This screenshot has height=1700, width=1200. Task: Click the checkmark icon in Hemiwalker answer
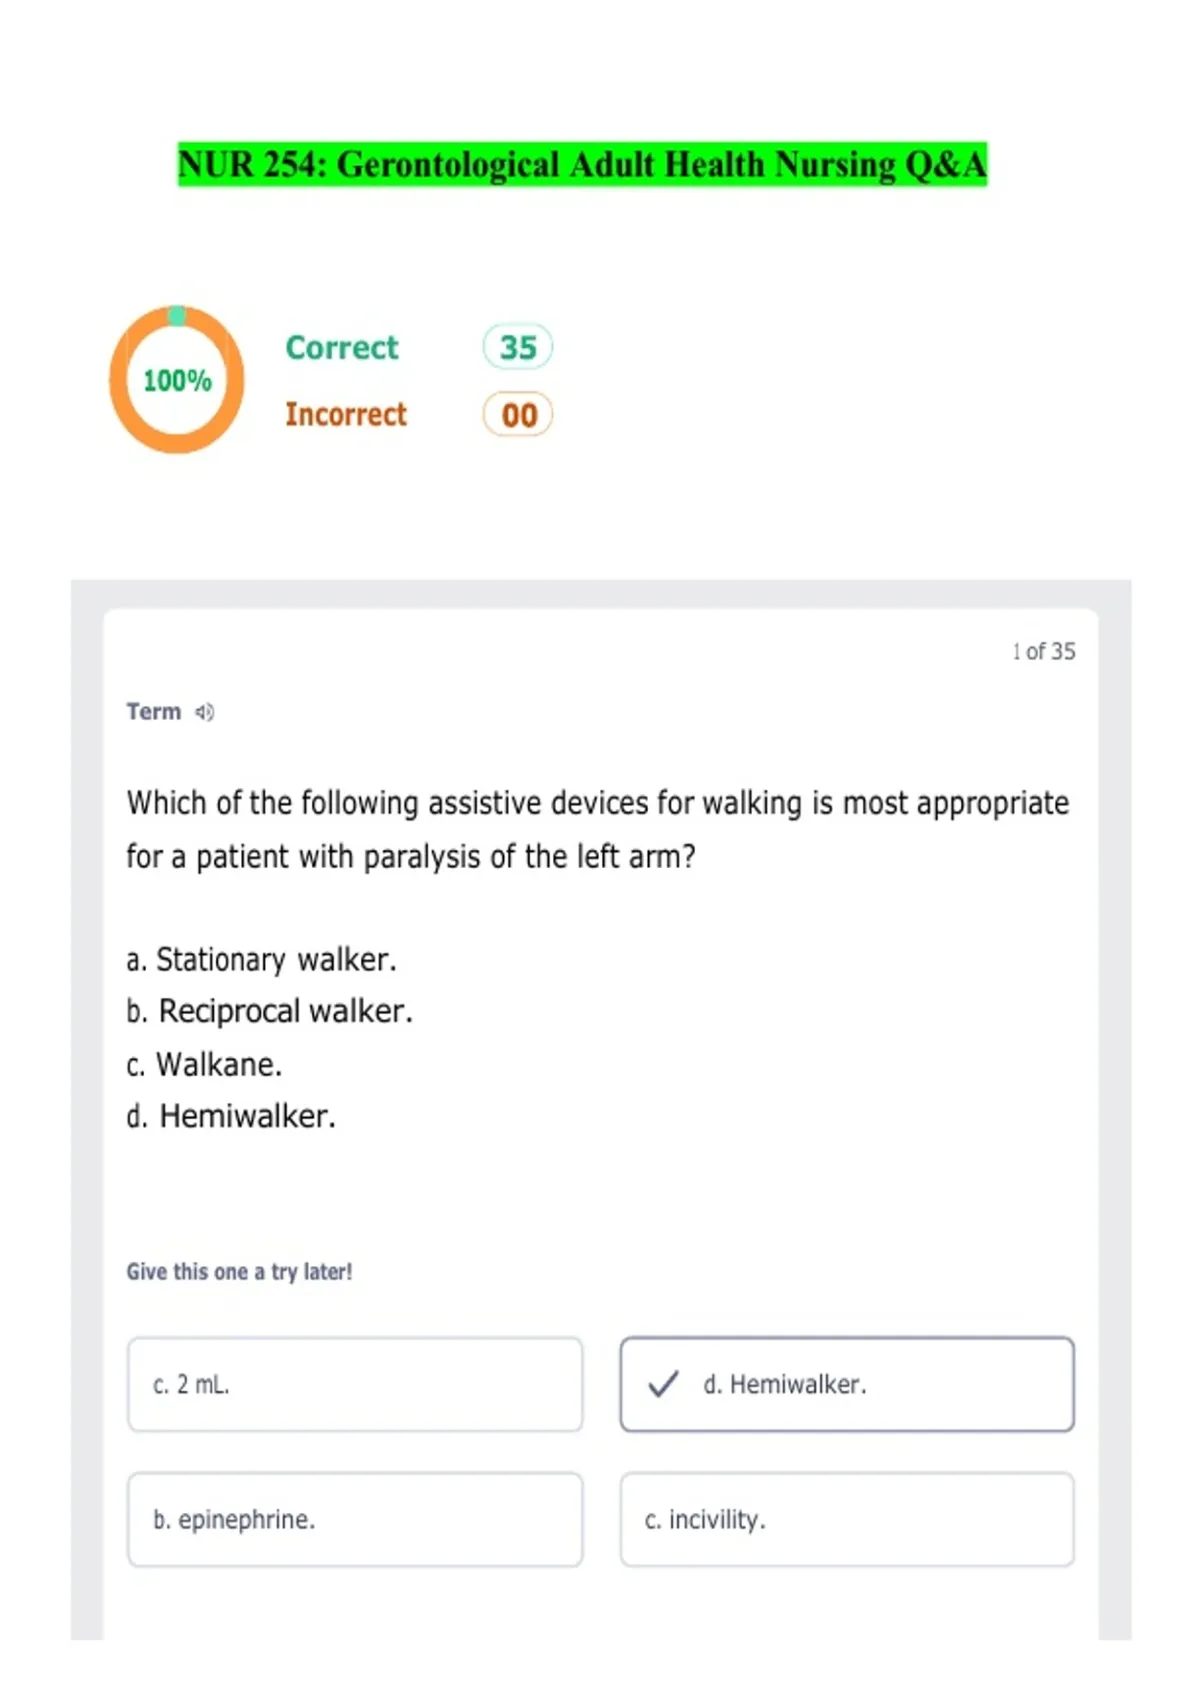pos(663,1384)
